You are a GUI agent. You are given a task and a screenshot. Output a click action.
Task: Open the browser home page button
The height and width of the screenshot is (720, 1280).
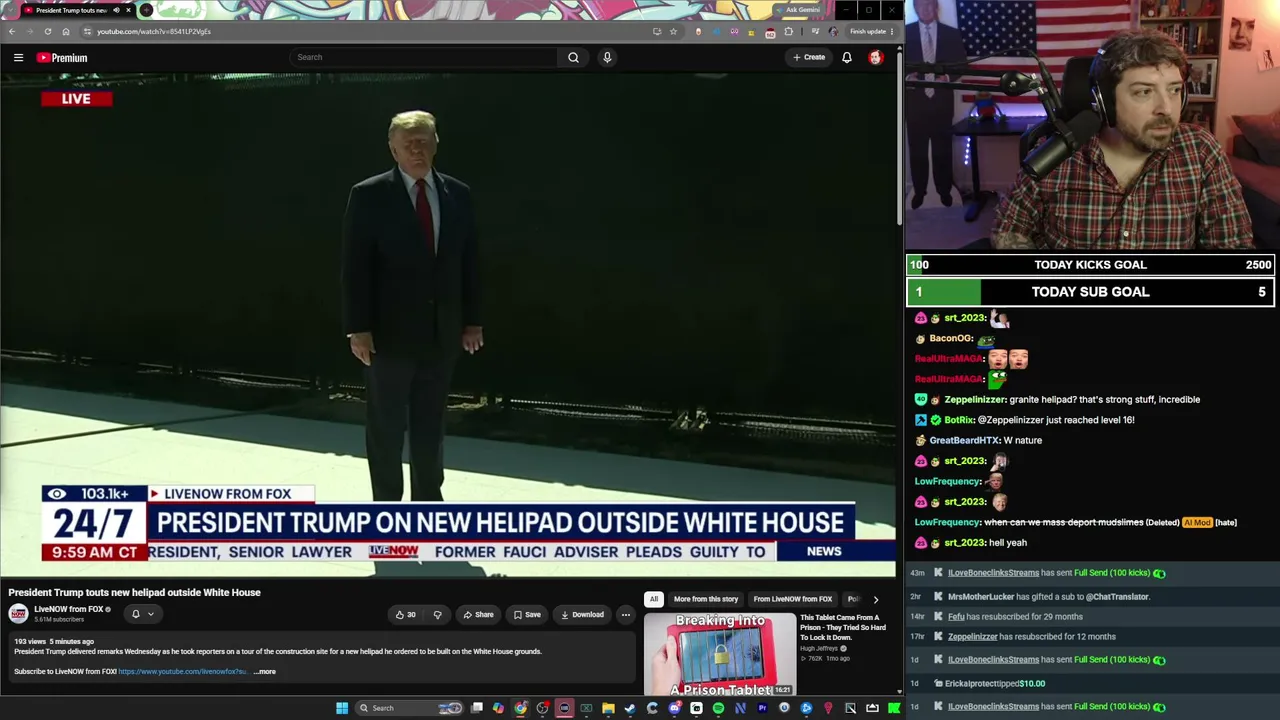coord(66,31)
